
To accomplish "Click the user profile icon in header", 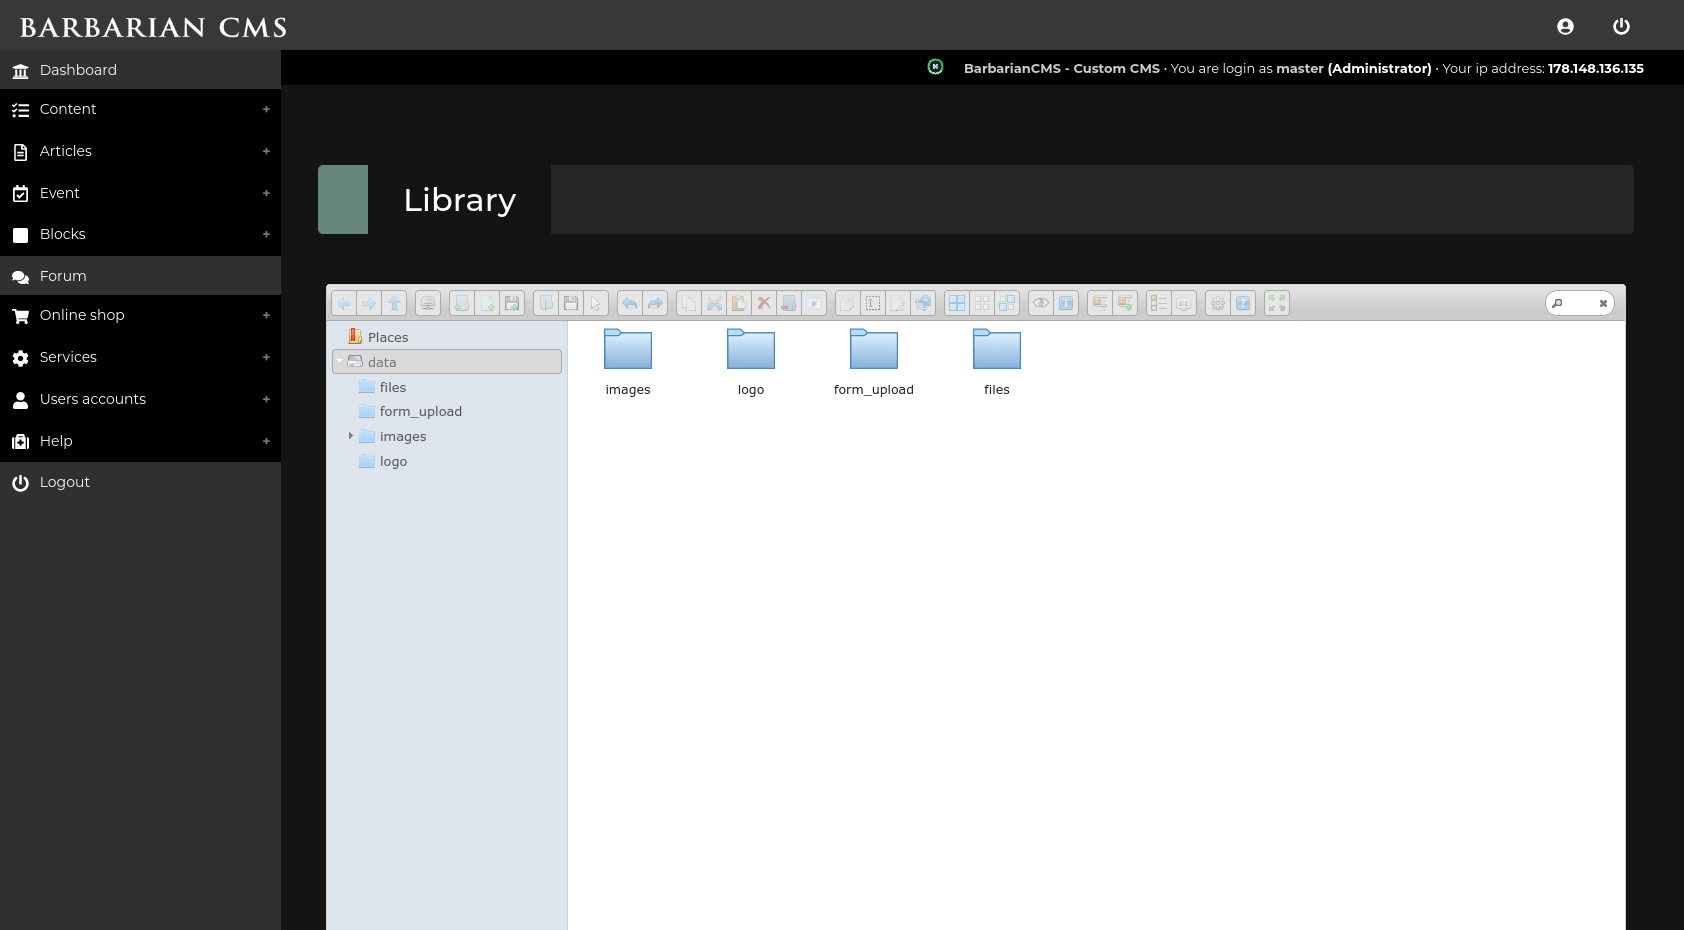I will coord(1565,27).
